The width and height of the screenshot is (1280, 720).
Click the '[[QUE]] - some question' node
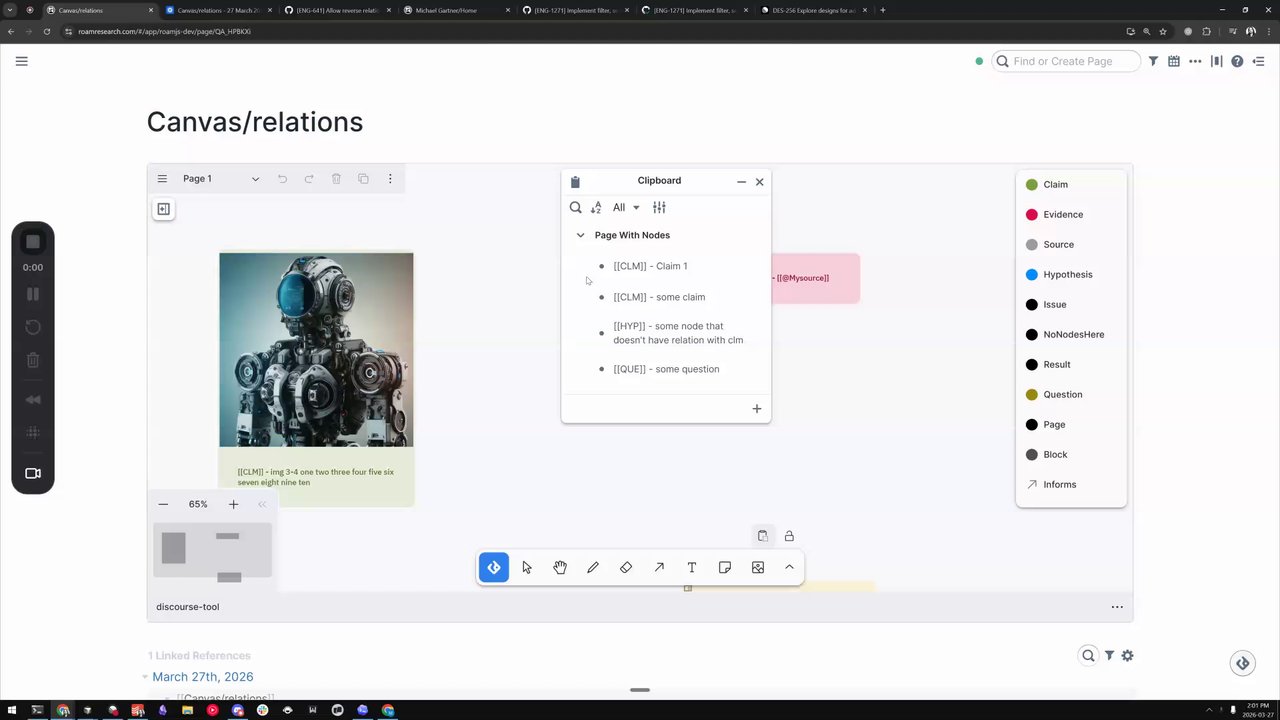tap(666, 369)
